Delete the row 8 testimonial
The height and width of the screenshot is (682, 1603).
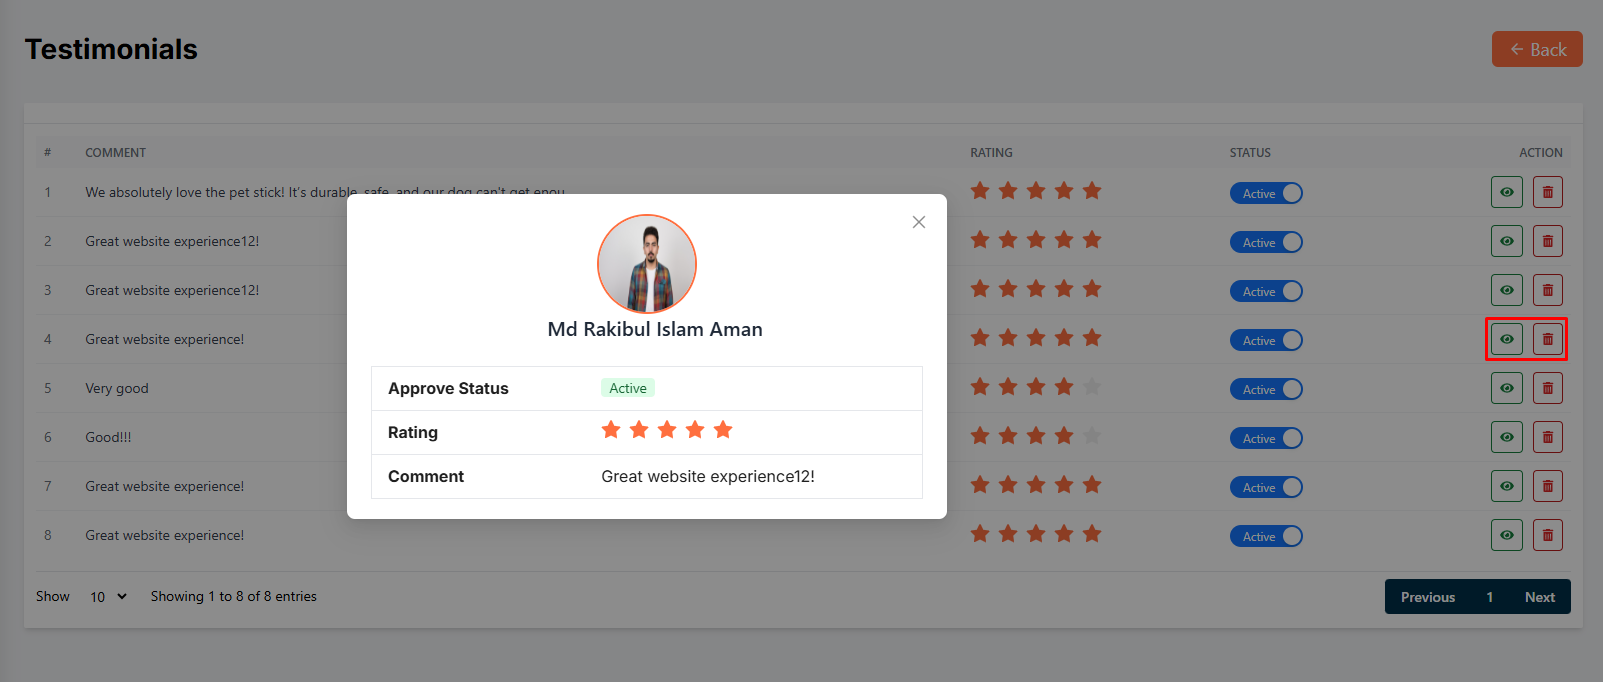[x=1547, y=535]
